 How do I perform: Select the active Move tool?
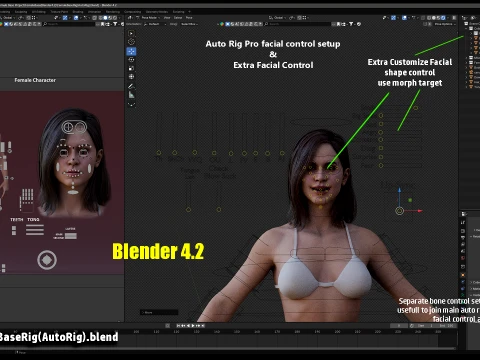131,51
